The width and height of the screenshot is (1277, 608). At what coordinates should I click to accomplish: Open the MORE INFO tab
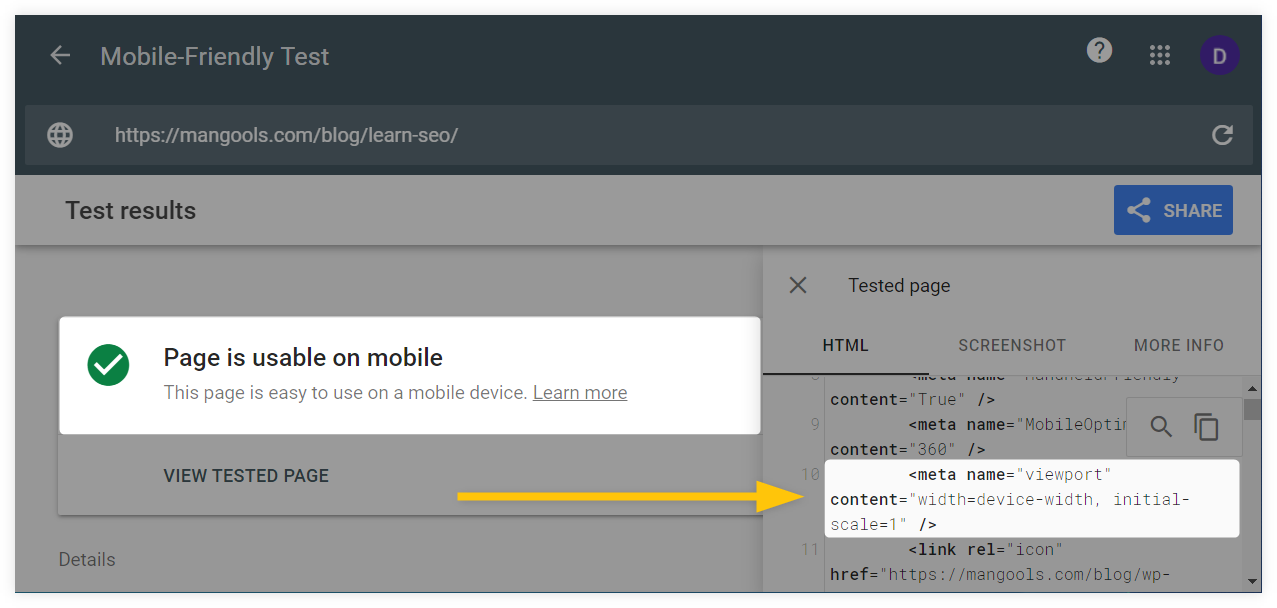pyautogui.click(x=1178, y=345)
